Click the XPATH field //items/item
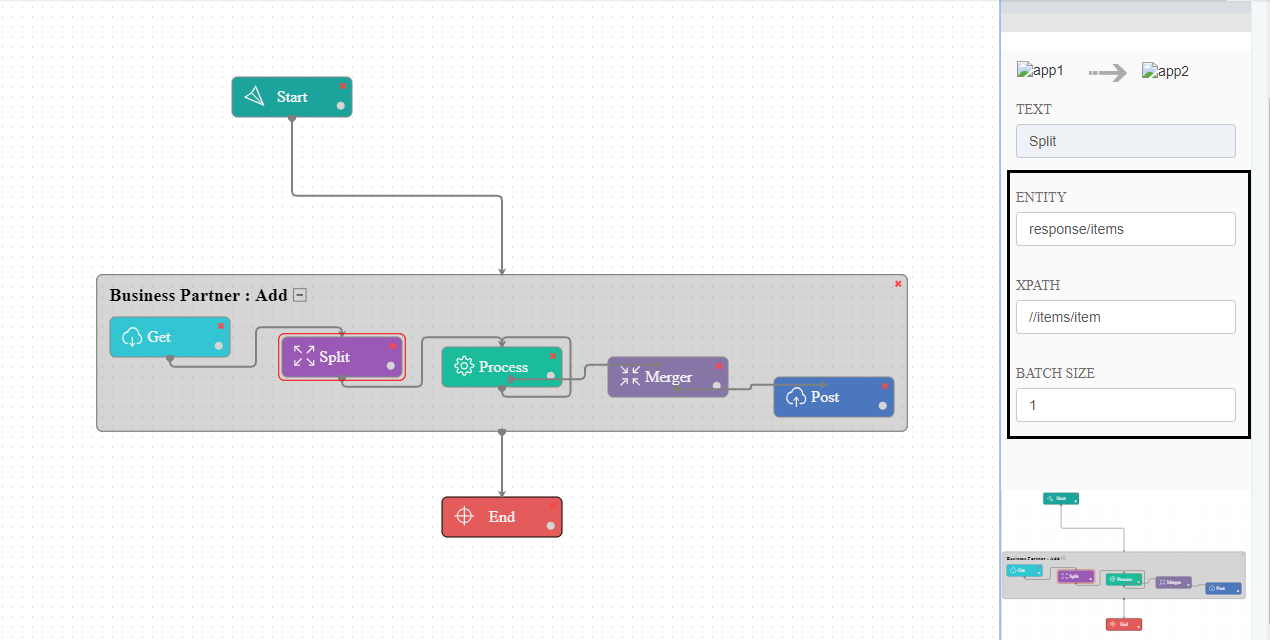The image size is (1270, 640). [x=1125, y=317]
